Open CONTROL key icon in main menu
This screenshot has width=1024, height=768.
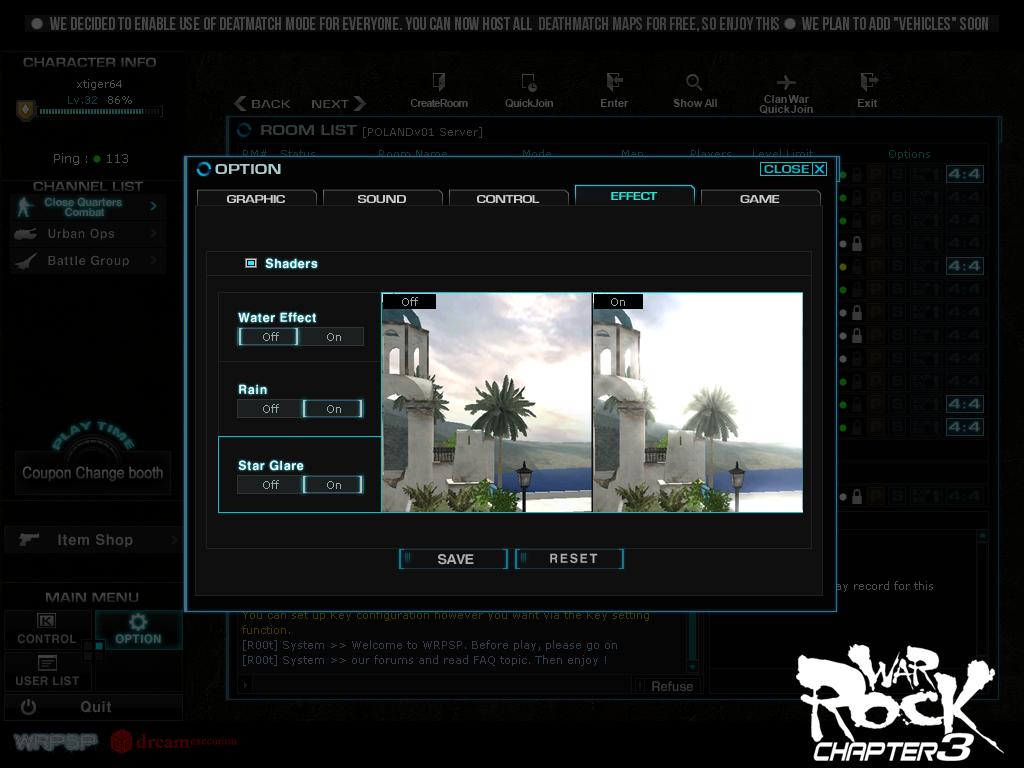(x=46, y=620)
